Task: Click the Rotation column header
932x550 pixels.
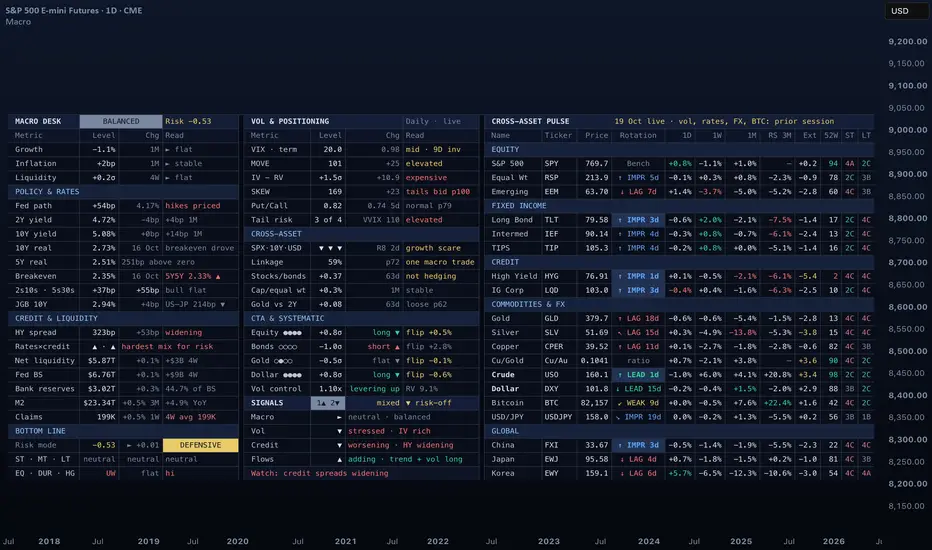Action: (638, 136)
